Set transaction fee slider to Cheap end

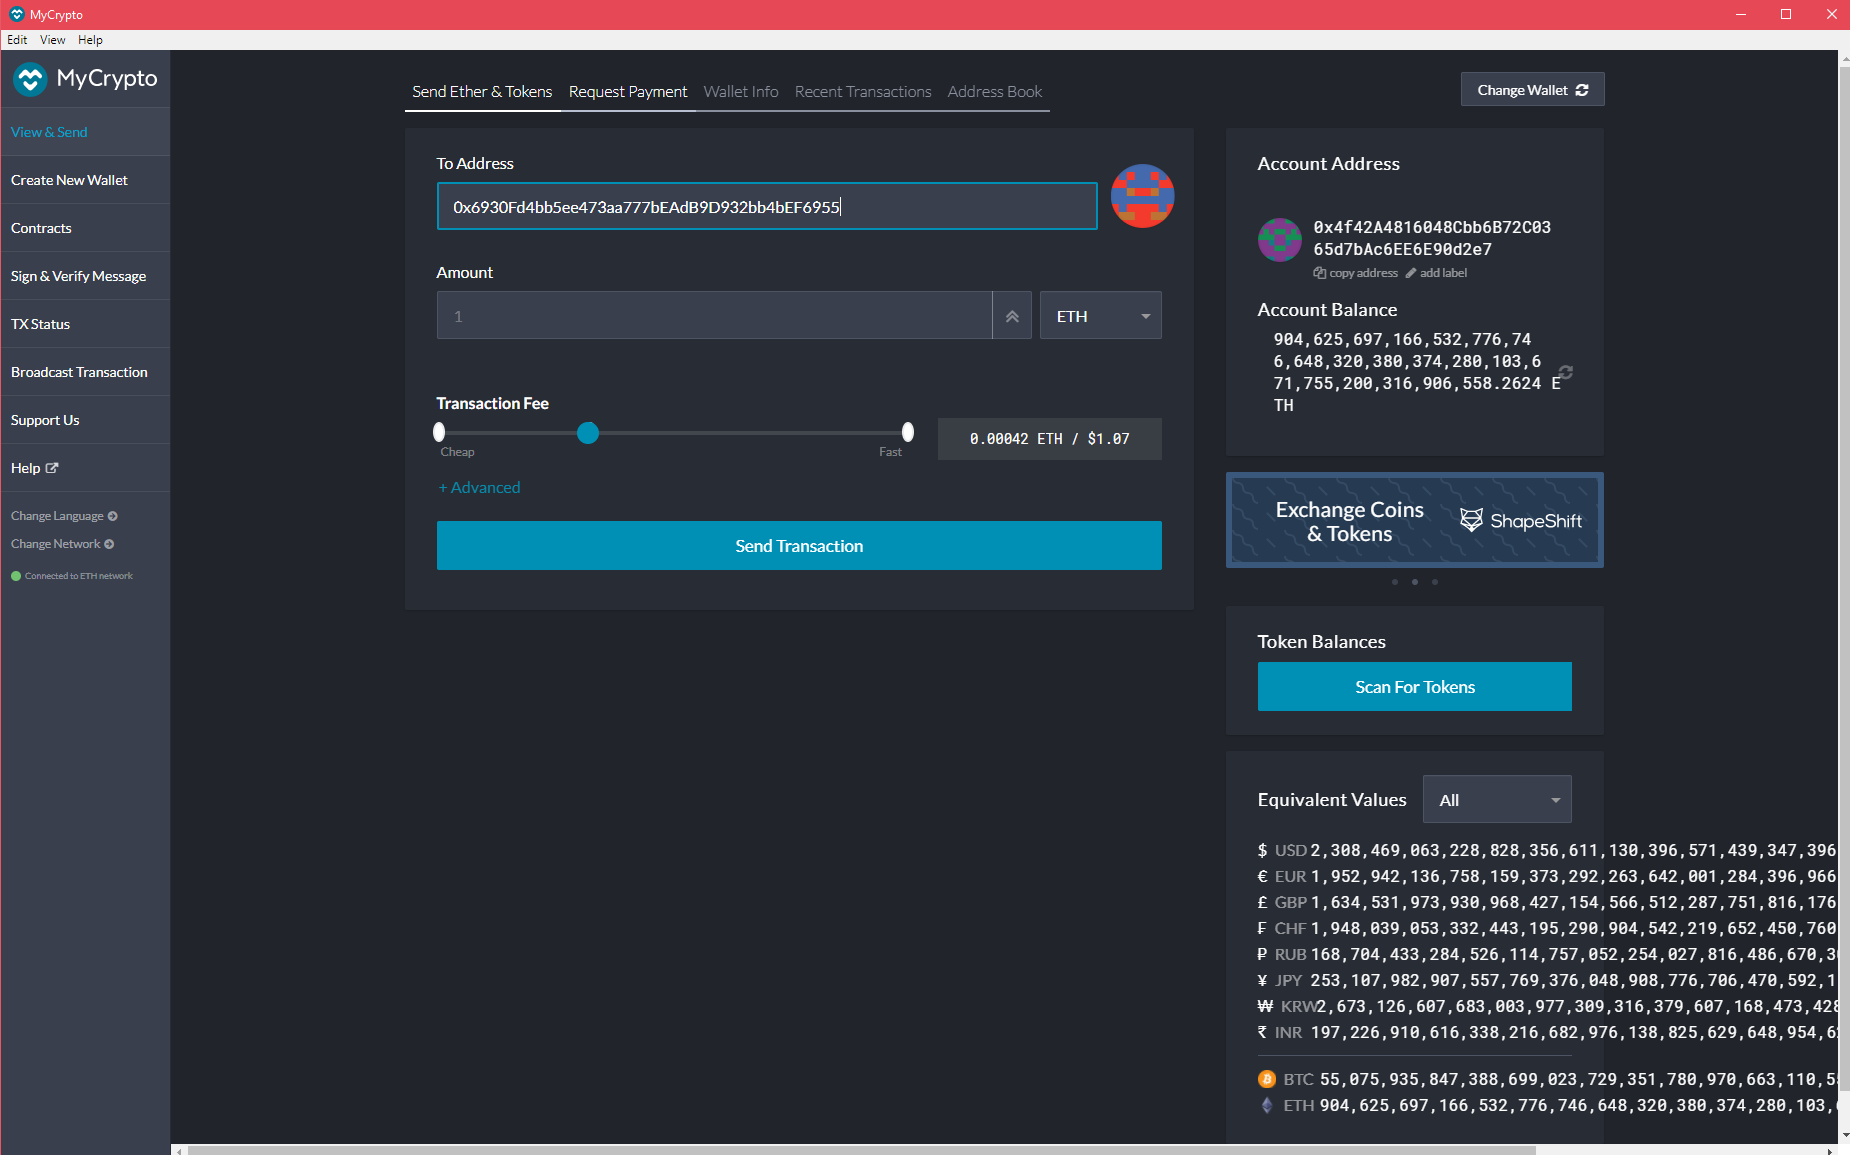click(x=439, y=432)
